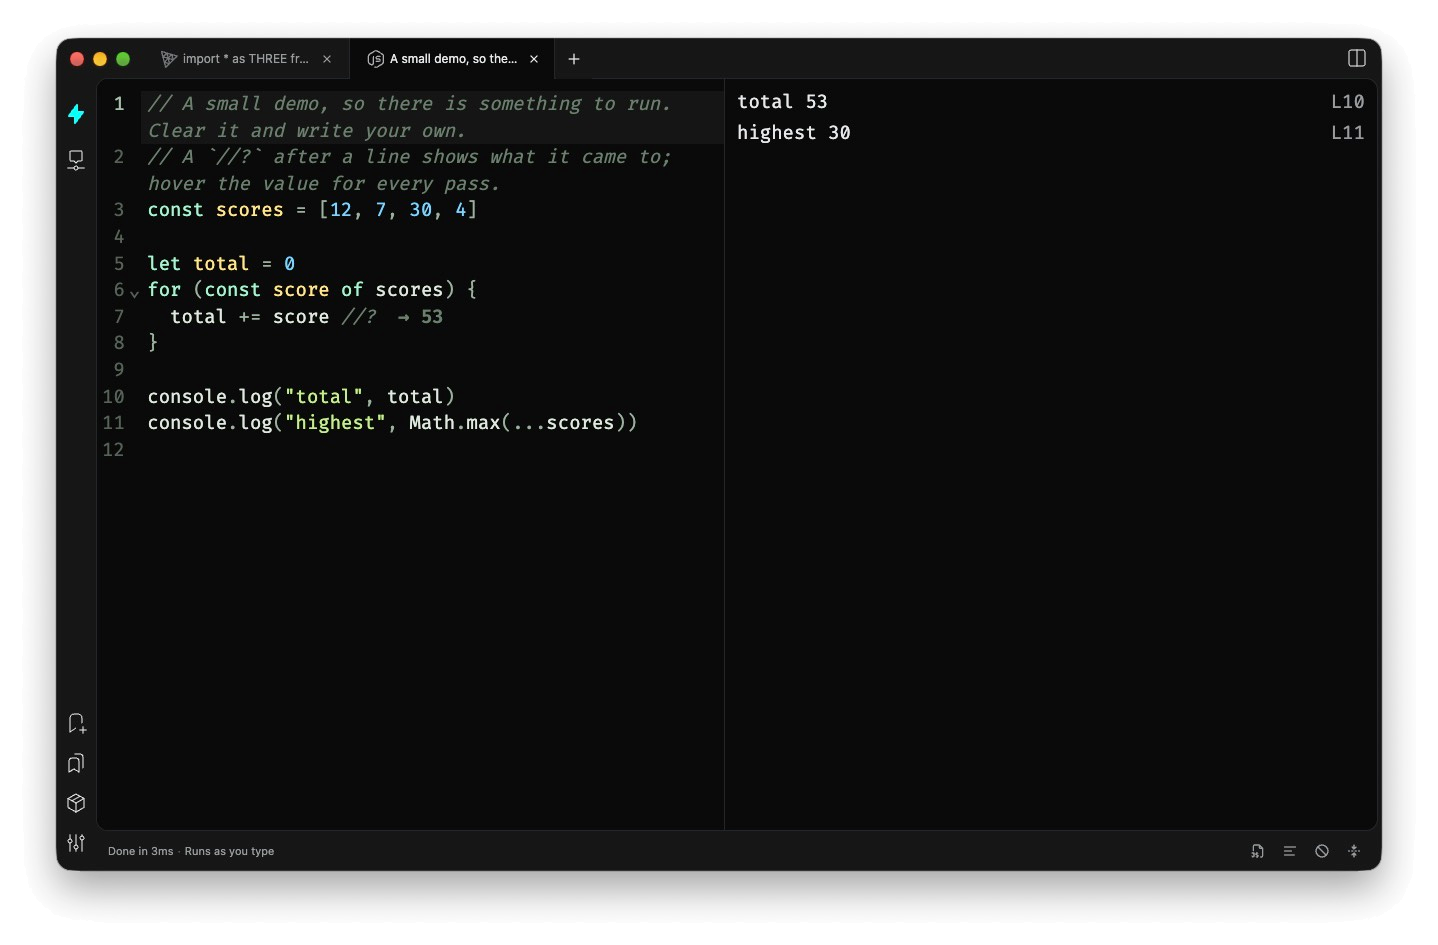
Task: Toggle the 'Runs as you type' mode
Action: 229,851
